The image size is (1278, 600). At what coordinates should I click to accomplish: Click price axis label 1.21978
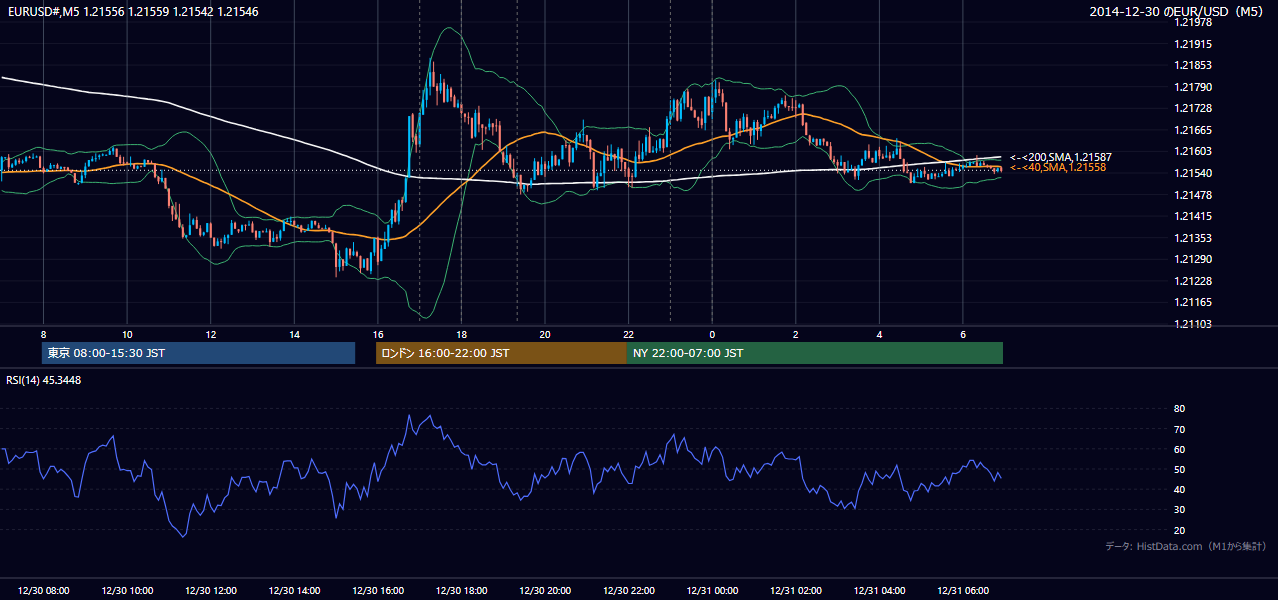coord(1195,23)
